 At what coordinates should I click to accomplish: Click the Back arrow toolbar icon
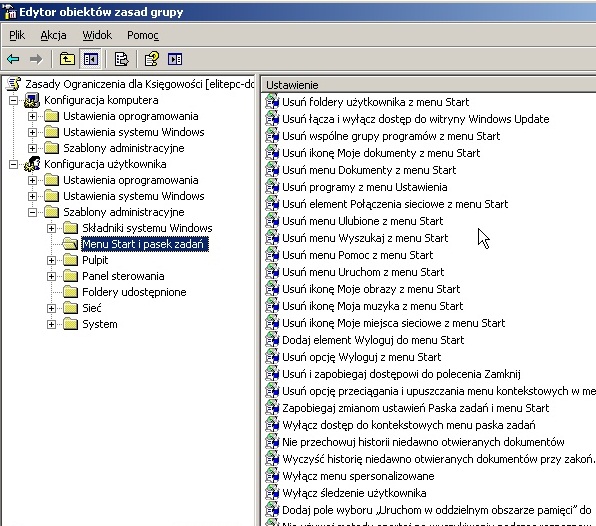coord(13,59)
